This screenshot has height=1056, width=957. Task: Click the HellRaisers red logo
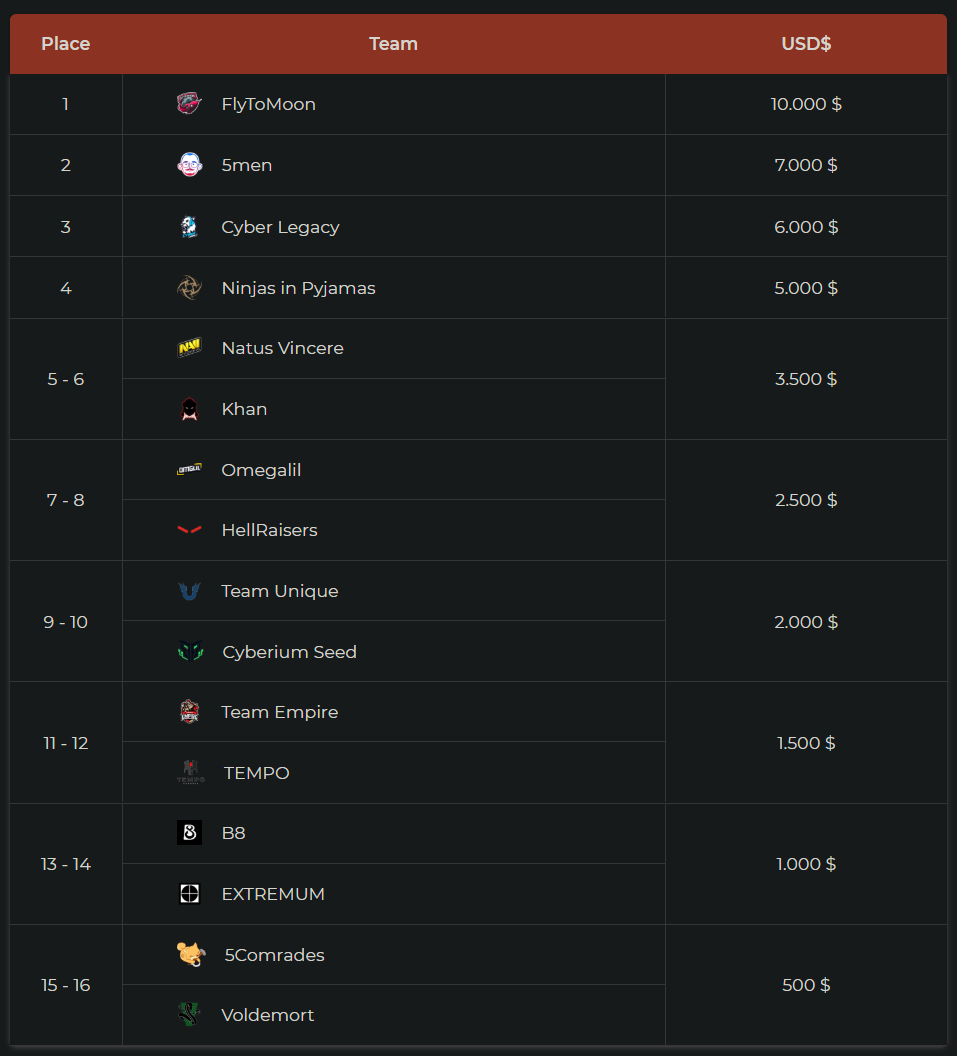click(189, 530)
